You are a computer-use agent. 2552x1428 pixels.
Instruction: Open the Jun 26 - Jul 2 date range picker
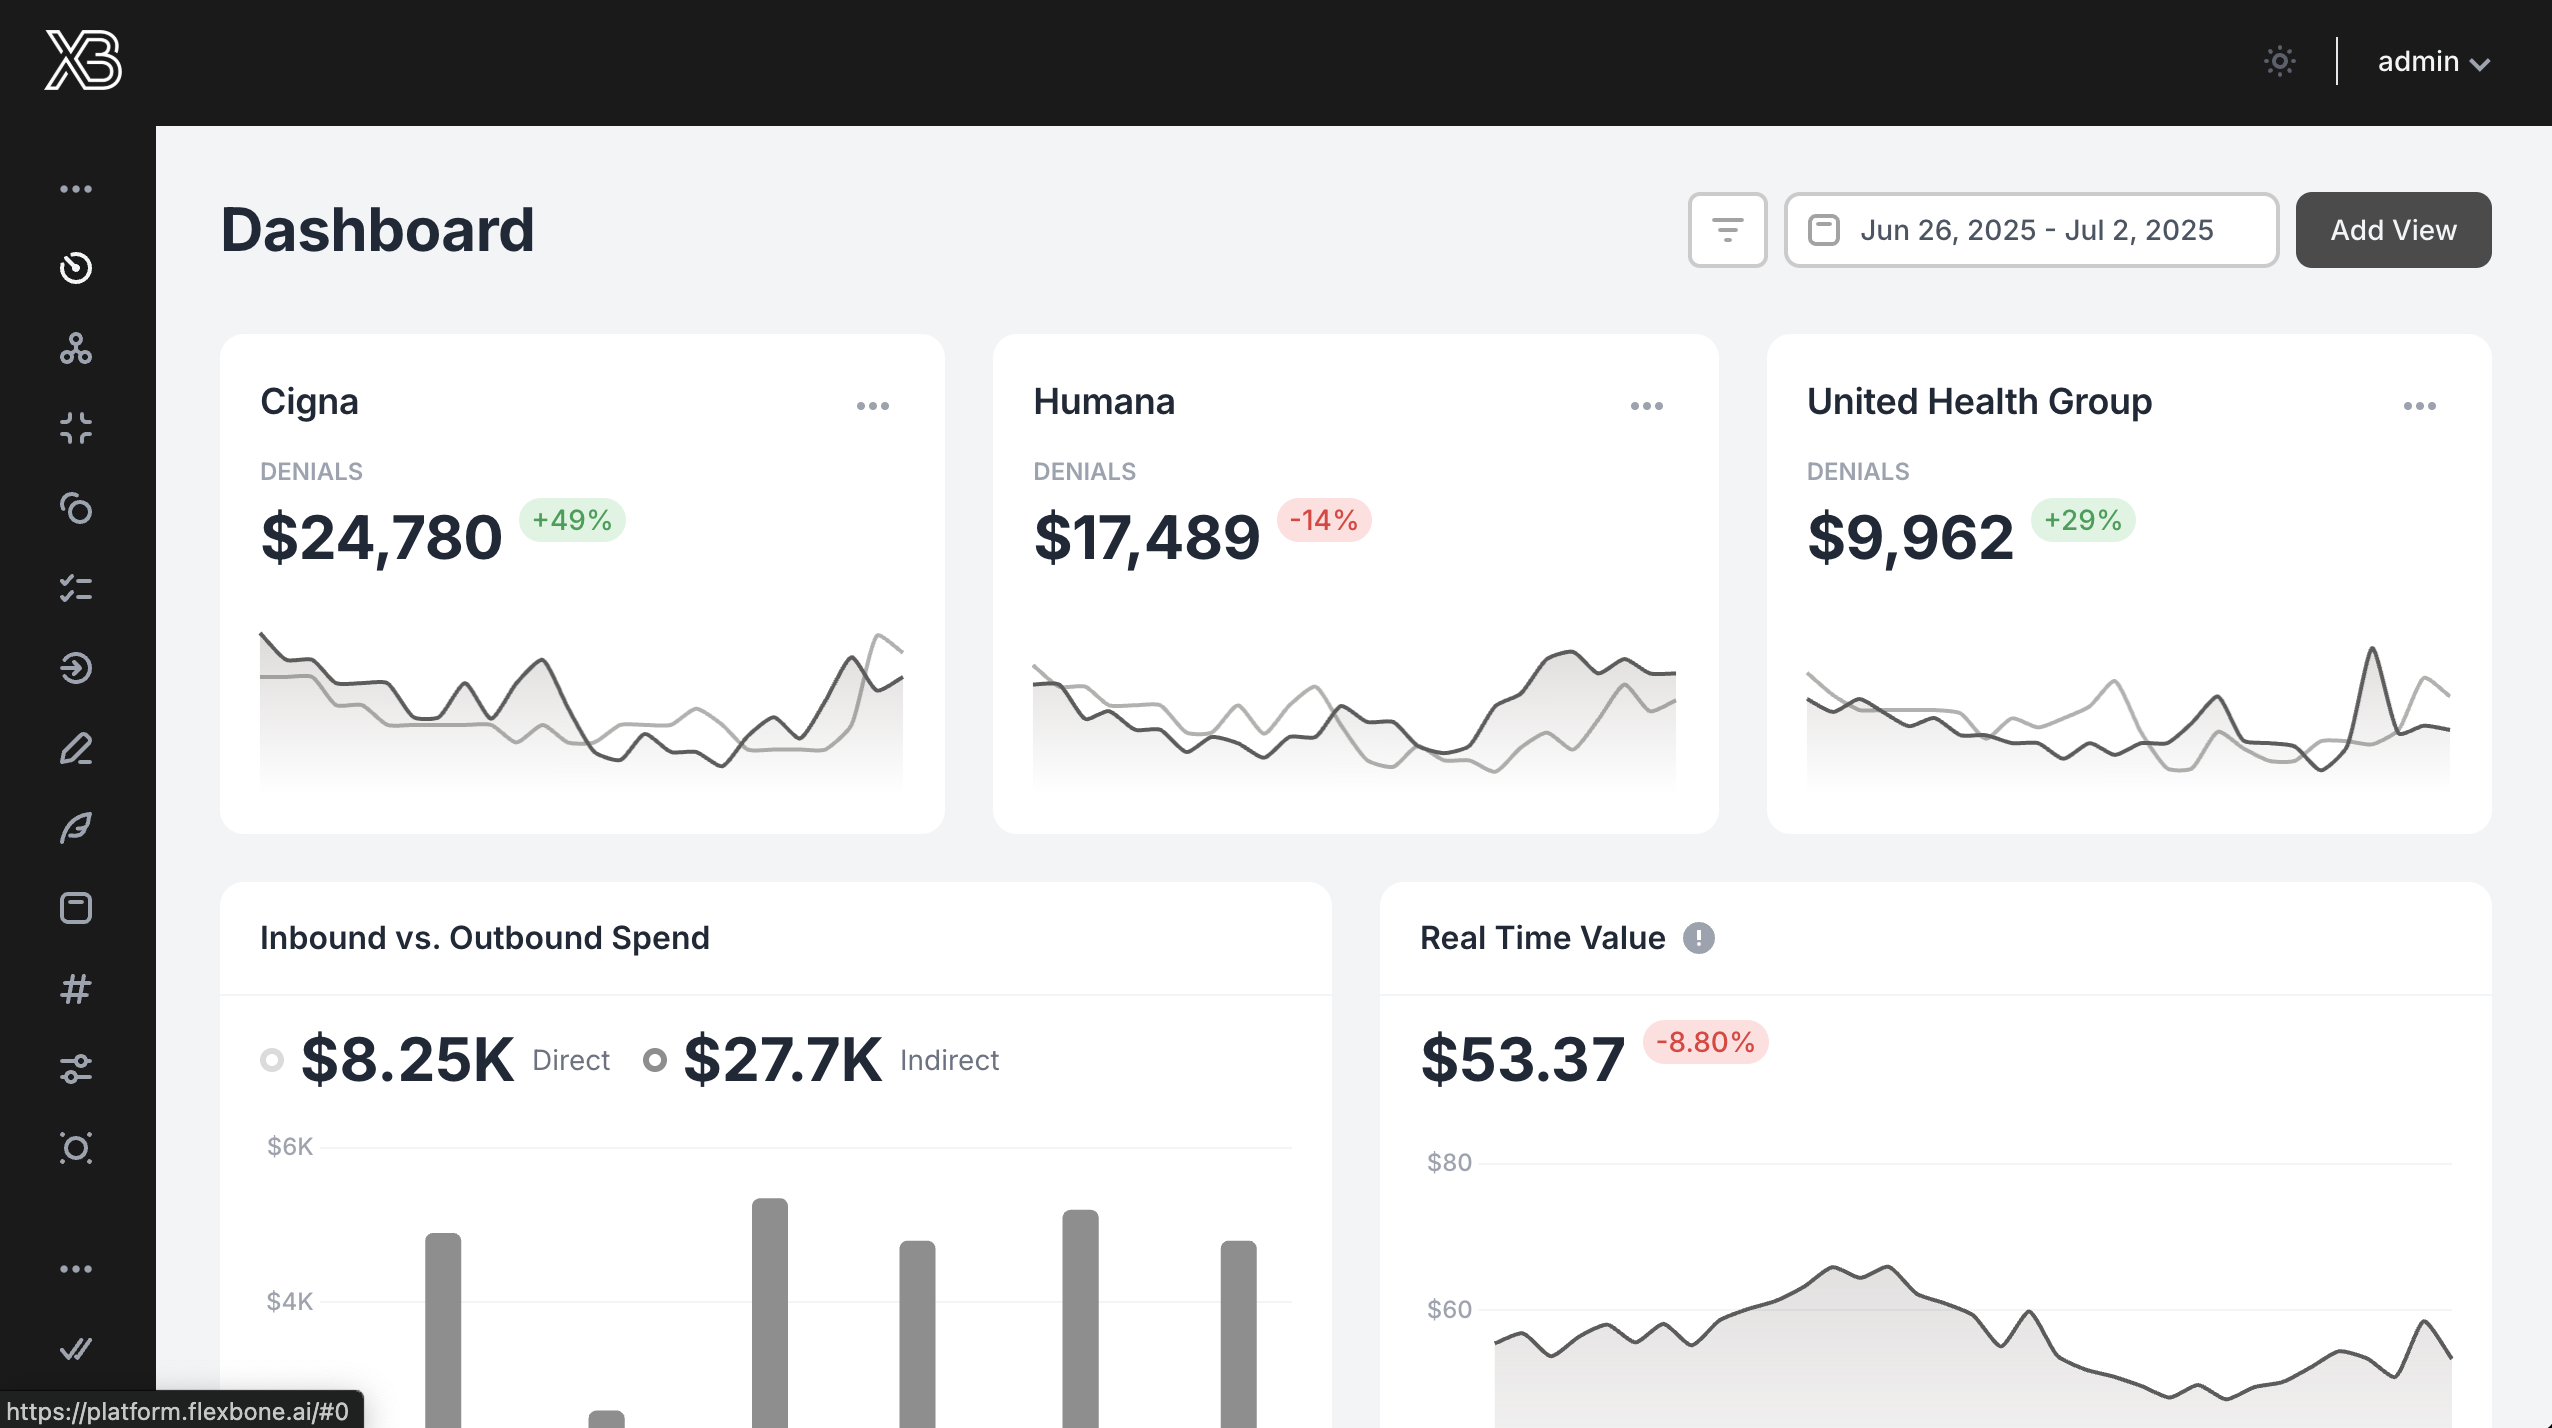click(x=2032, y=230)
